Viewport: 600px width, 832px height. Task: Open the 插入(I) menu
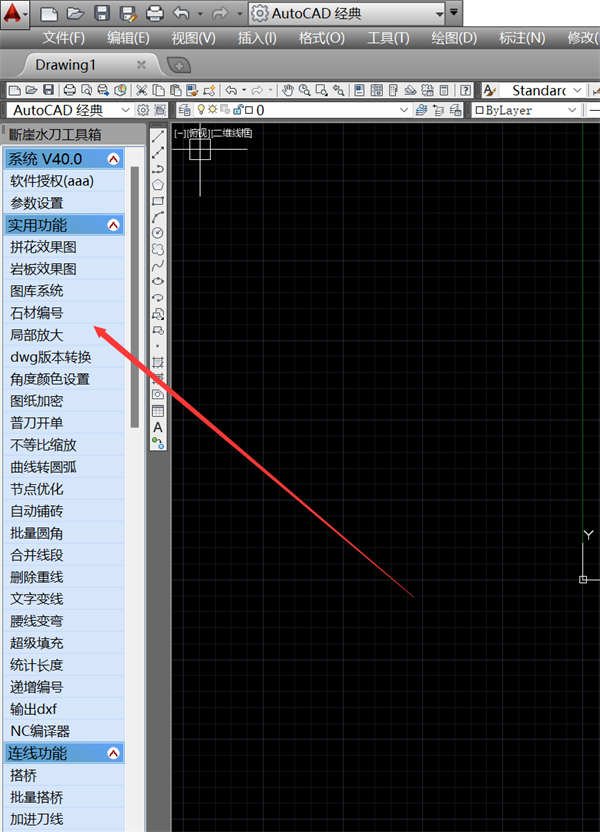[x=257, y=38]
